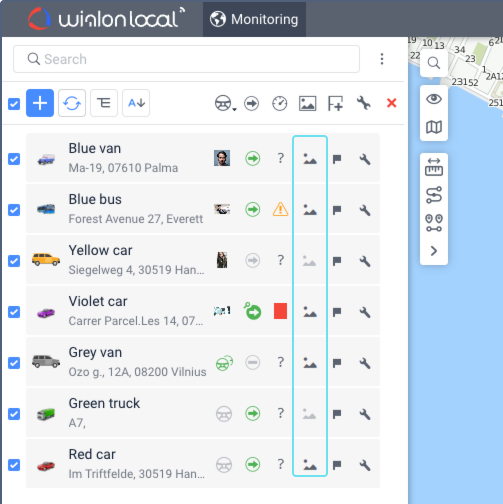Image resolution: width=503 pixels, height=504 pixels.
Task: Open the Monitoring tab
Action: pos(254,19)
